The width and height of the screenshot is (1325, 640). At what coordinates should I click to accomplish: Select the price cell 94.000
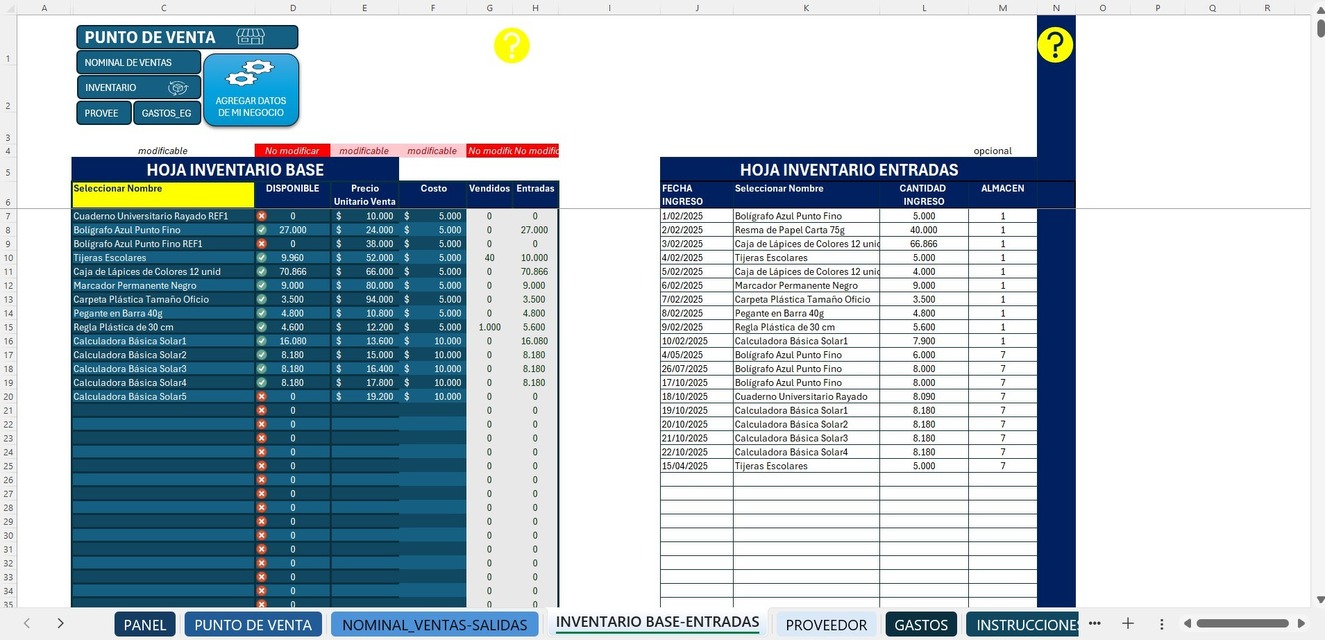point(364,299)
